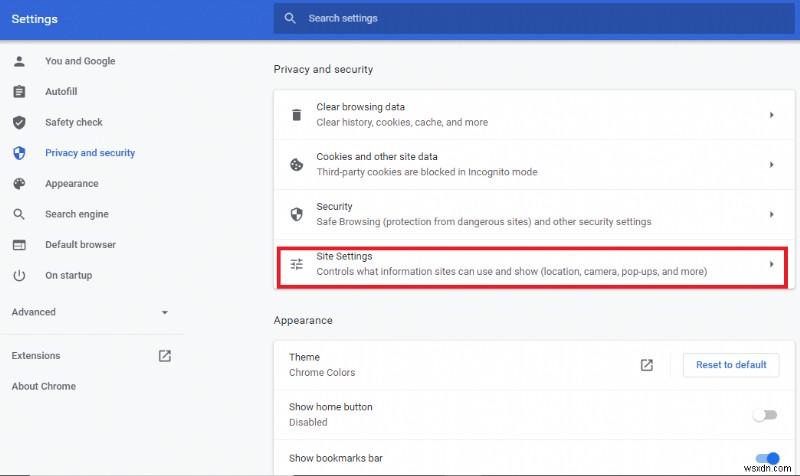Click the Safety check shield icon
The width and height of the screenshot is (800, 476).
coord(19,123)
